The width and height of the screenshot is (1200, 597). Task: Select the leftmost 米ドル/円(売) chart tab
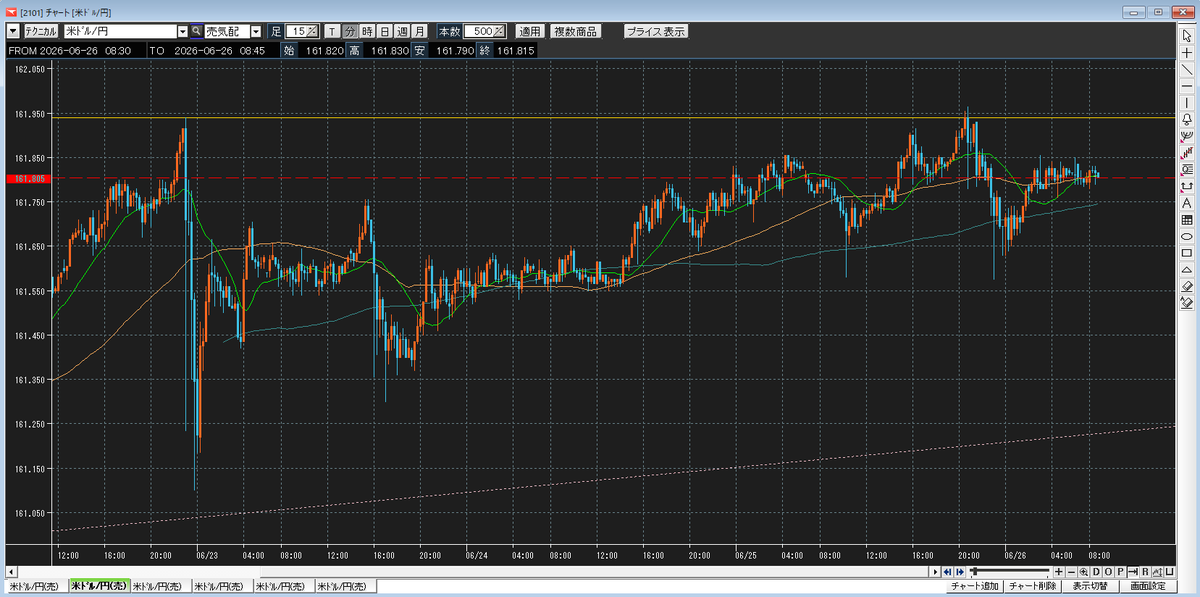pos(35,585)
